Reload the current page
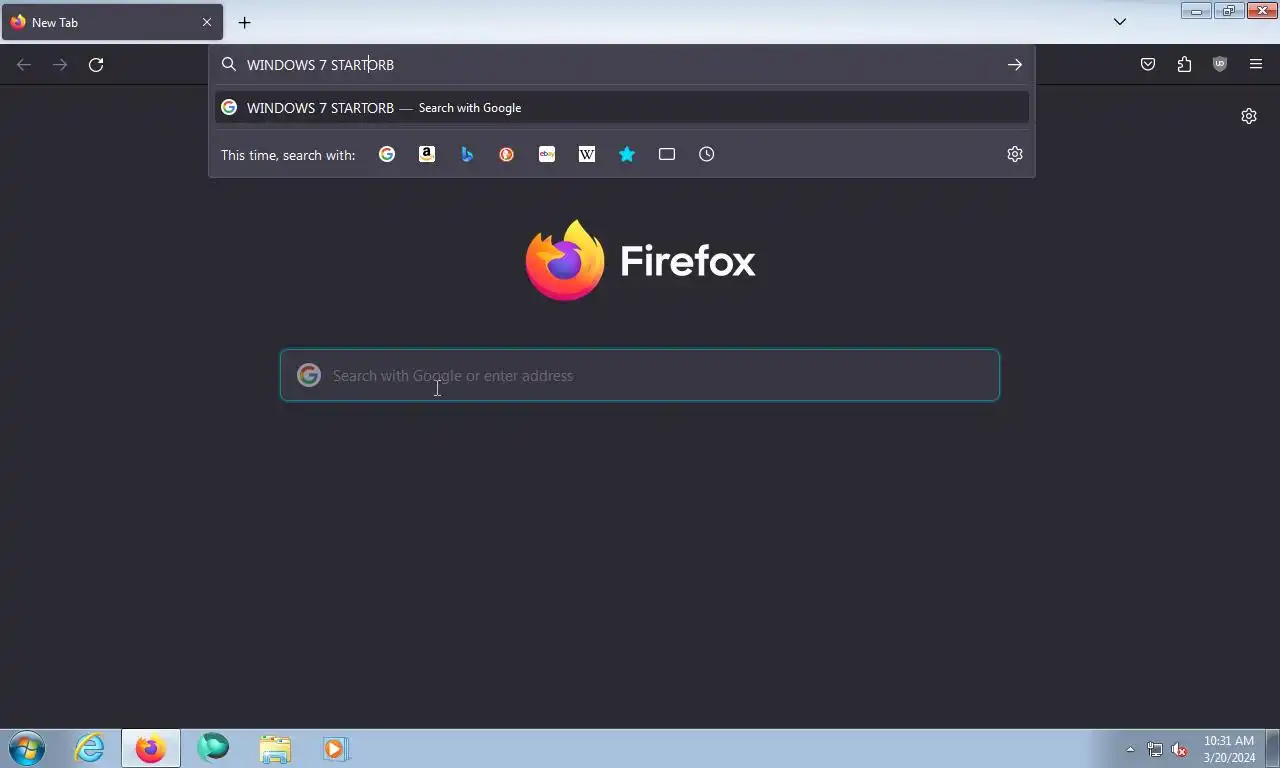This screenshot has height=768, width=1280. pyautogui.click(x=96, y=65)
